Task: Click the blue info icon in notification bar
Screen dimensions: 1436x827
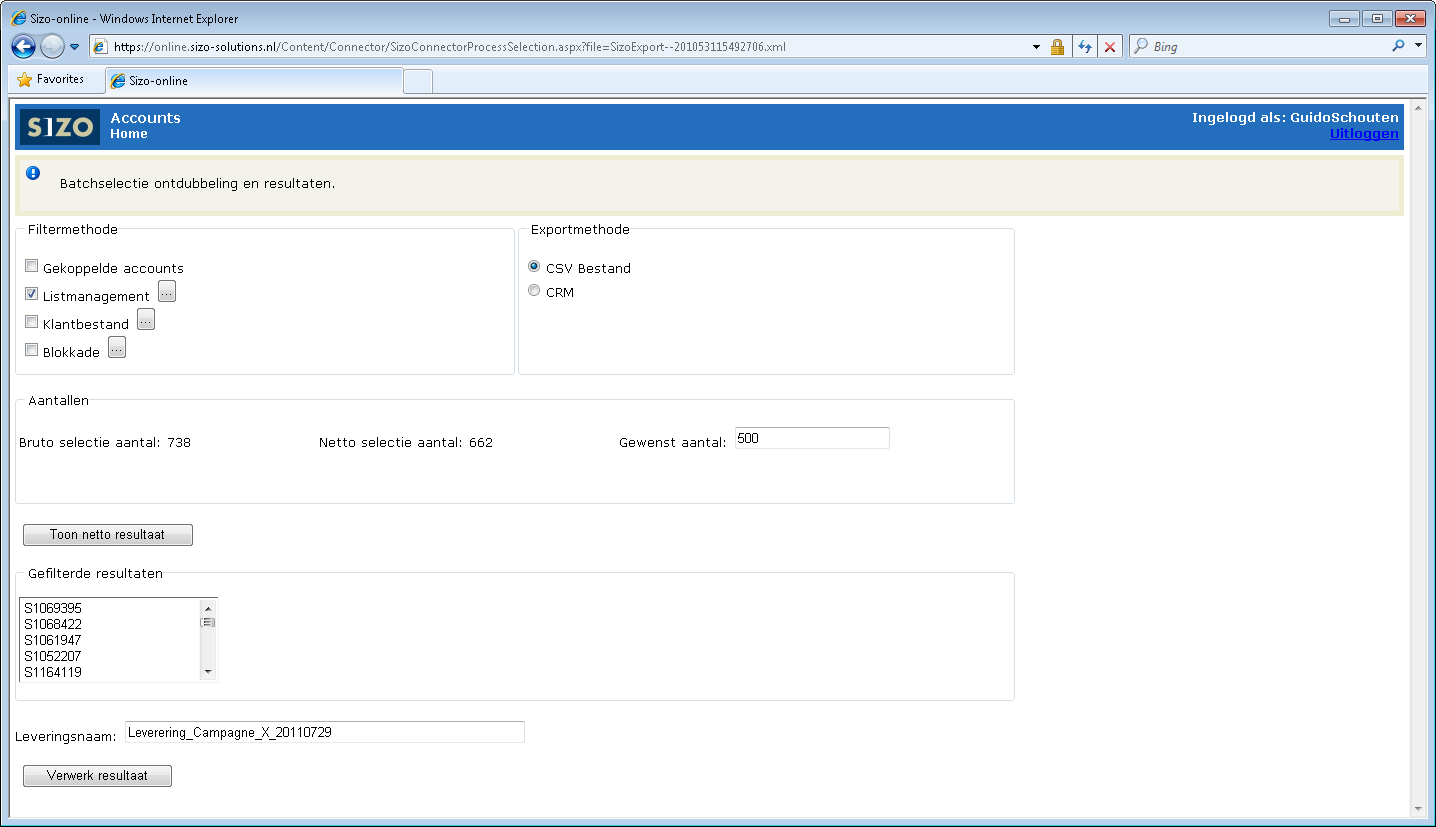Action: [33, 173]
